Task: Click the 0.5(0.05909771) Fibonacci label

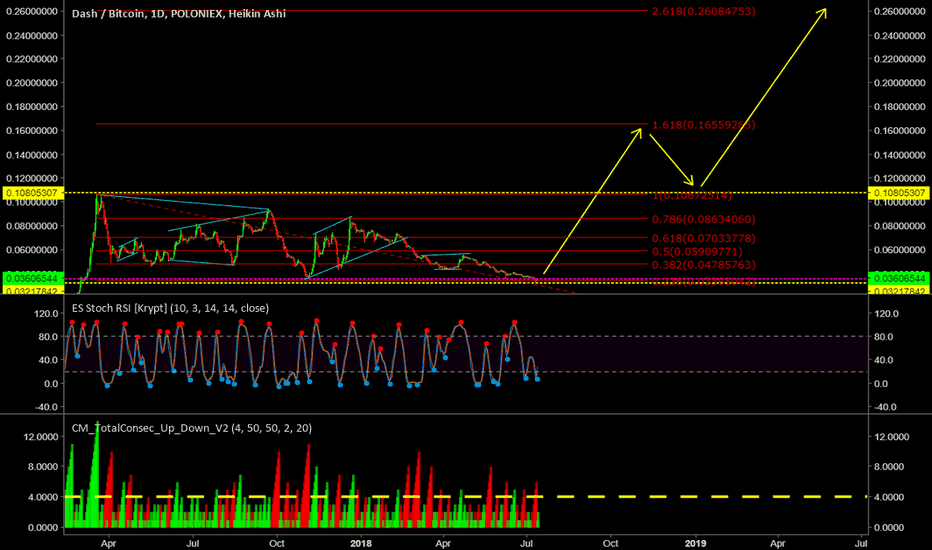Action: coord(697,252)
